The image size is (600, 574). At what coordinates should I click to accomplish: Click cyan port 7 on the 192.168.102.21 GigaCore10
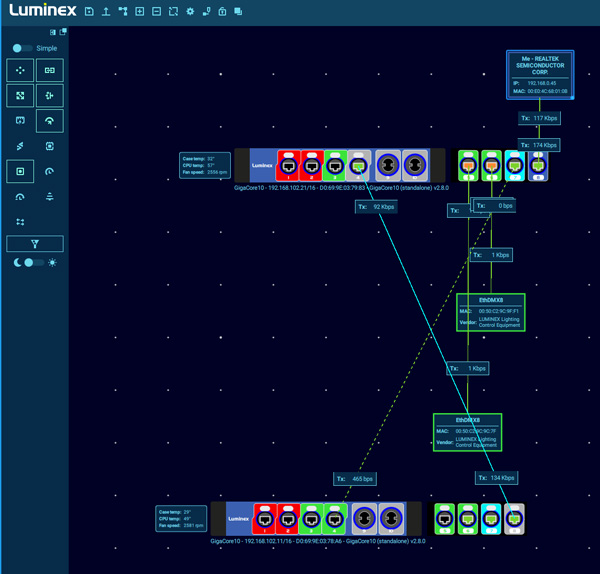(x=515, y=165)
